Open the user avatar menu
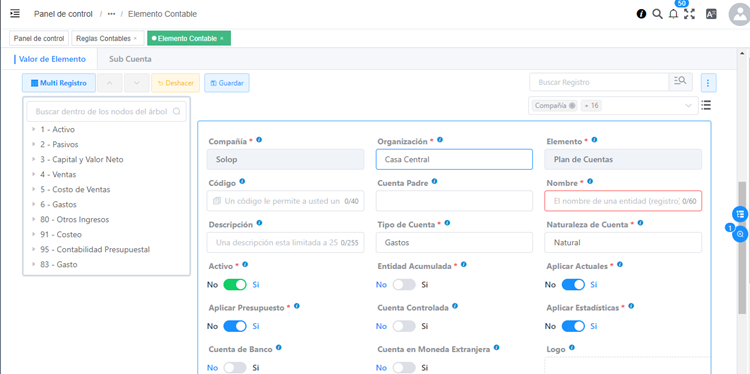The width and height of the screenshot is (750, 374). pos(739,14)
